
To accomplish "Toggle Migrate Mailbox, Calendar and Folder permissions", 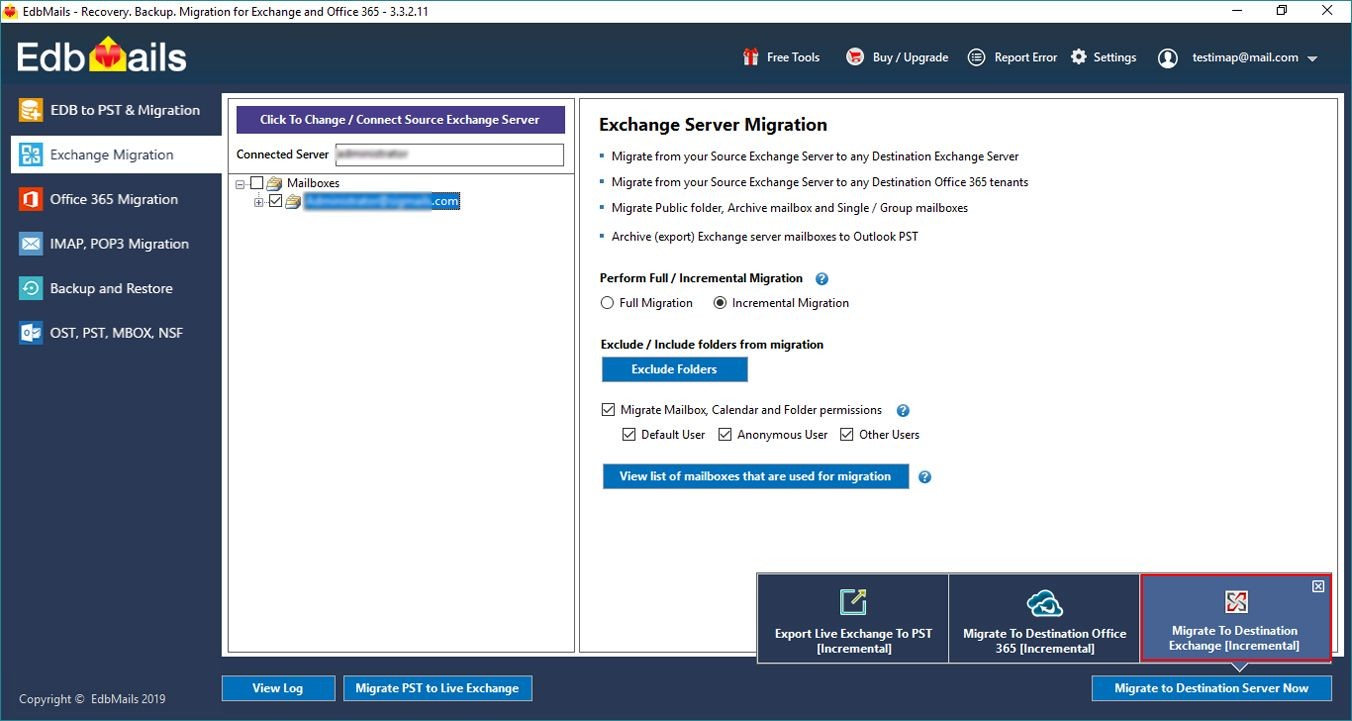I will (608, 410).
